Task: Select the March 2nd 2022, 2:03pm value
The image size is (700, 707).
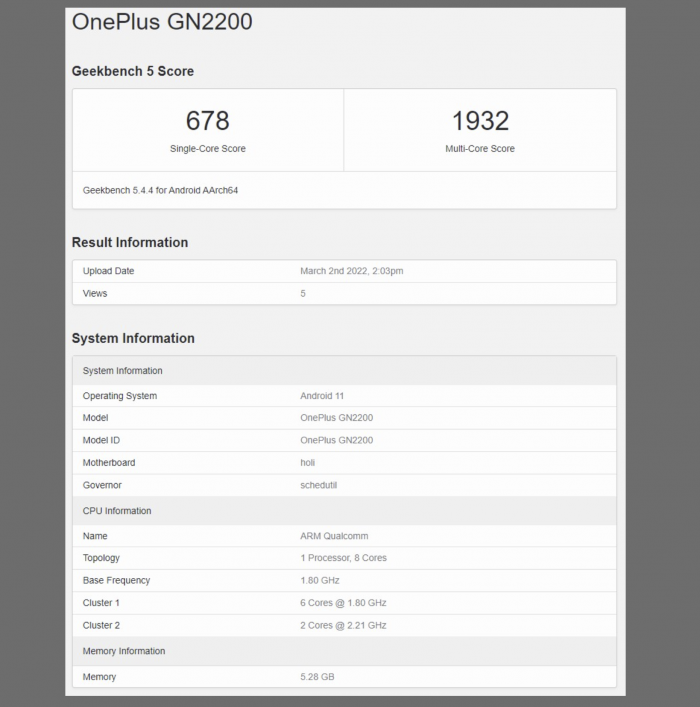Action: (x=352, y=271)
